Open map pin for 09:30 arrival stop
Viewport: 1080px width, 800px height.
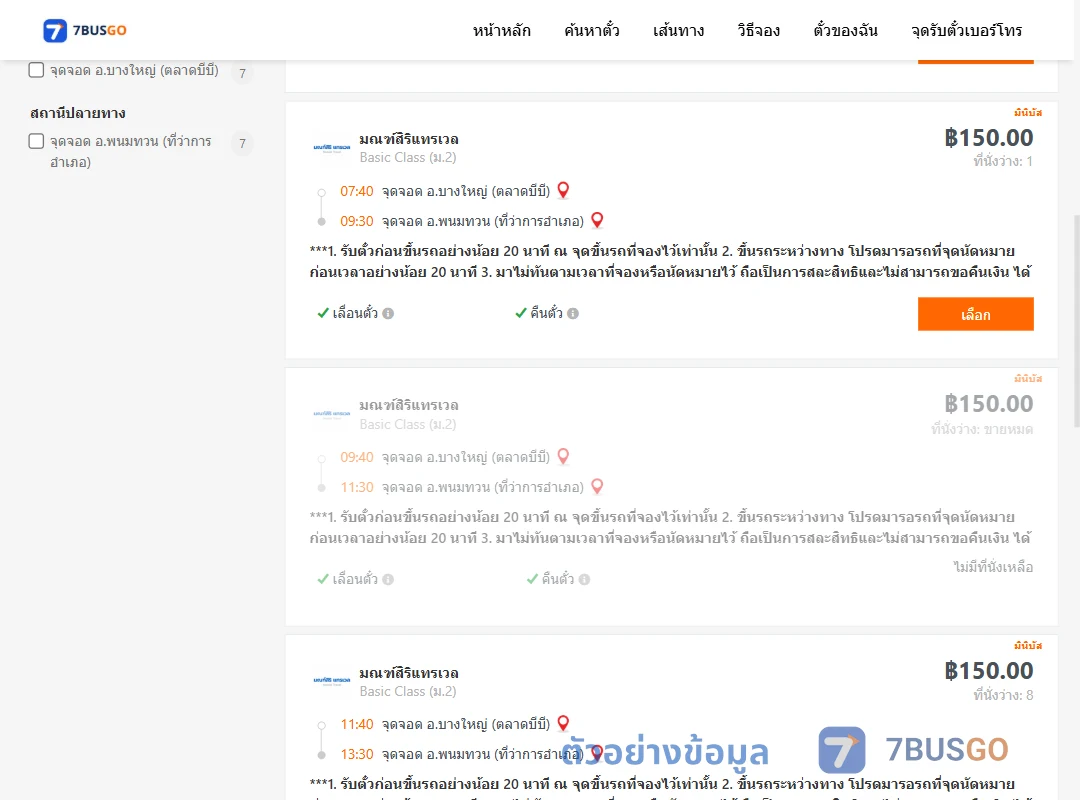(597, 220)
